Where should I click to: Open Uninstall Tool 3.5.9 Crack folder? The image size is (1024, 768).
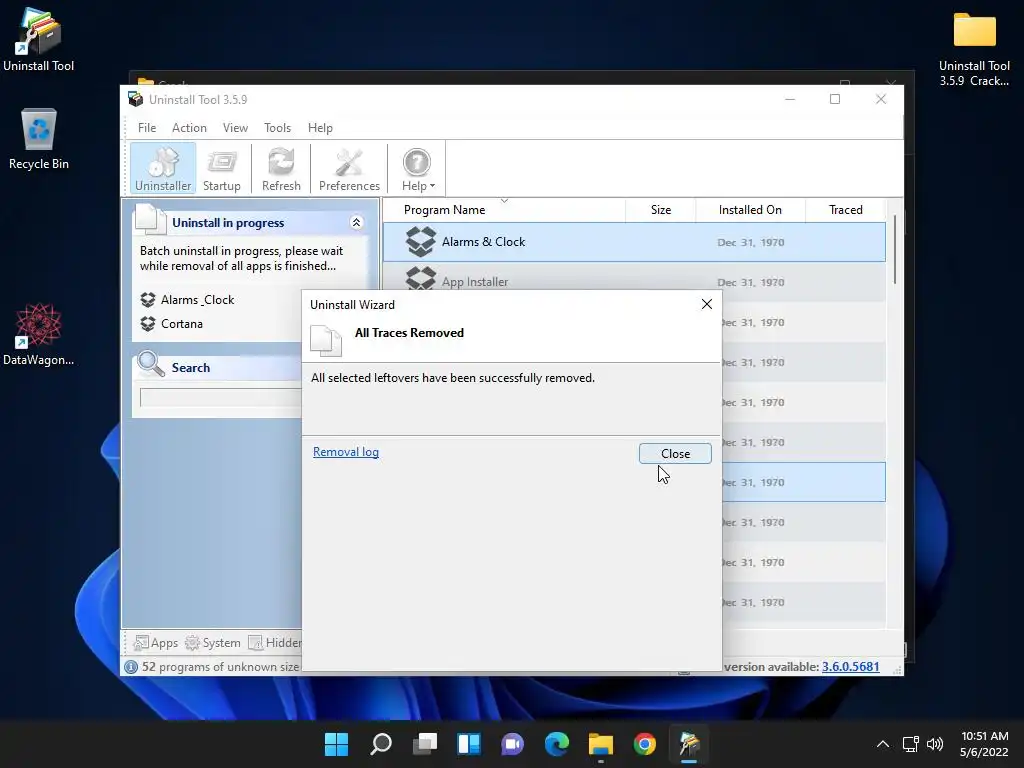coord(974,48)
